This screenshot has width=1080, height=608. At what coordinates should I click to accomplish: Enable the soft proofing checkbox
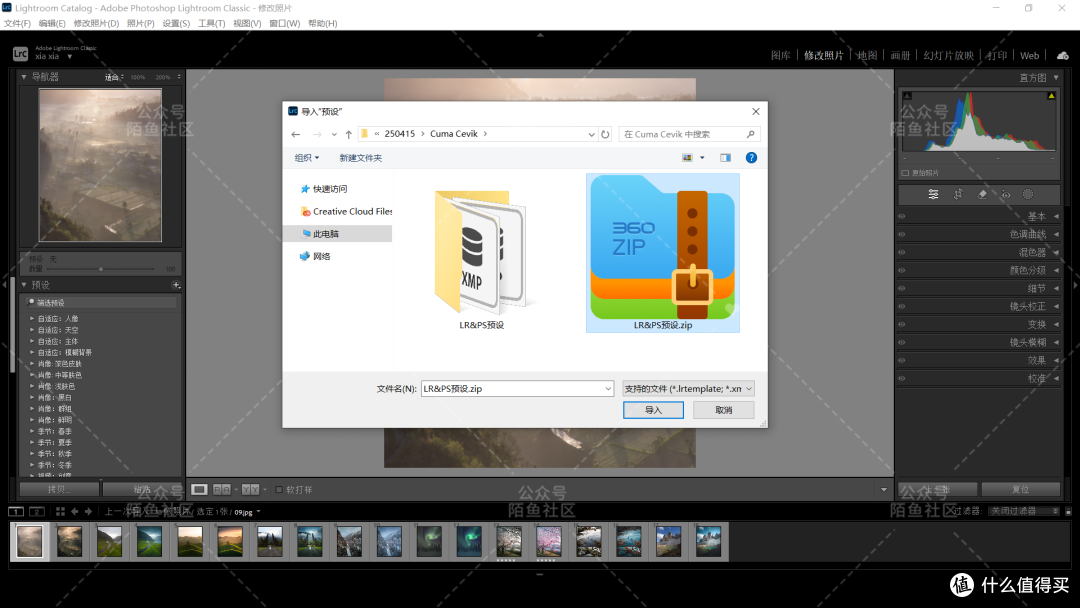coord(279,490)
